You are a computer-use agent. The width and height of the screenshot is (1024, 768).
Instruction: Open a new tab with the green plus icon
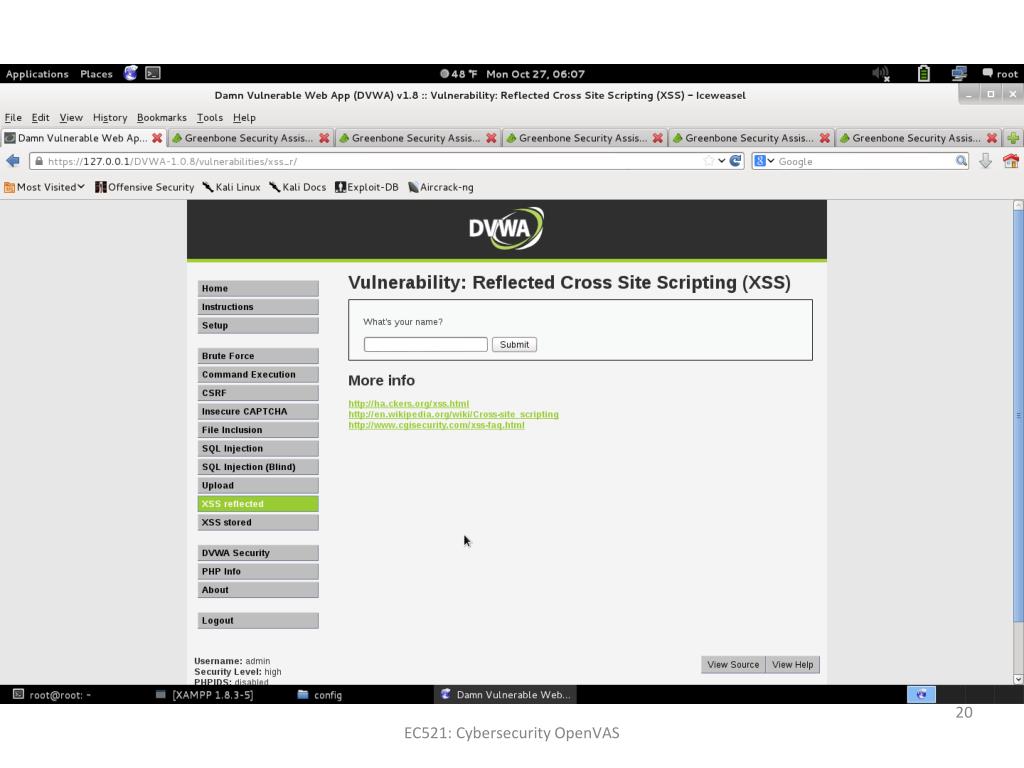click(1013, 138)
